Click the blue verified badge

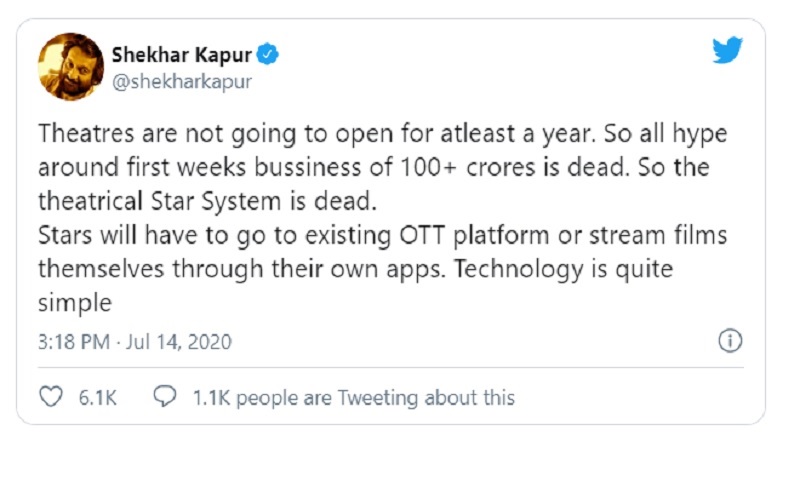pyautogui.click(x=268, y=53)
